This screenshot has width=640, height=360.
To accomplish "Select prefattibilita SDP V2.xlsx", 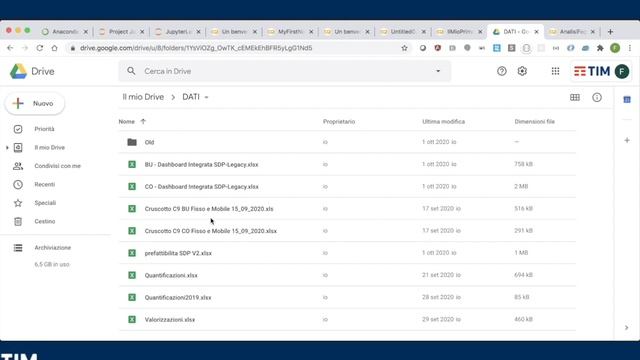I will [x=347, y=253].
